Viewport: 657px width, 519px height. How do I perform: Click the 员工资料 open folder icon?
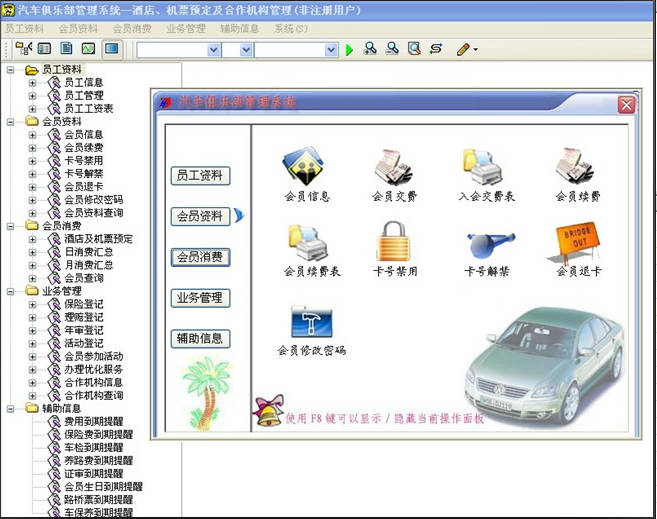point(31,70)
